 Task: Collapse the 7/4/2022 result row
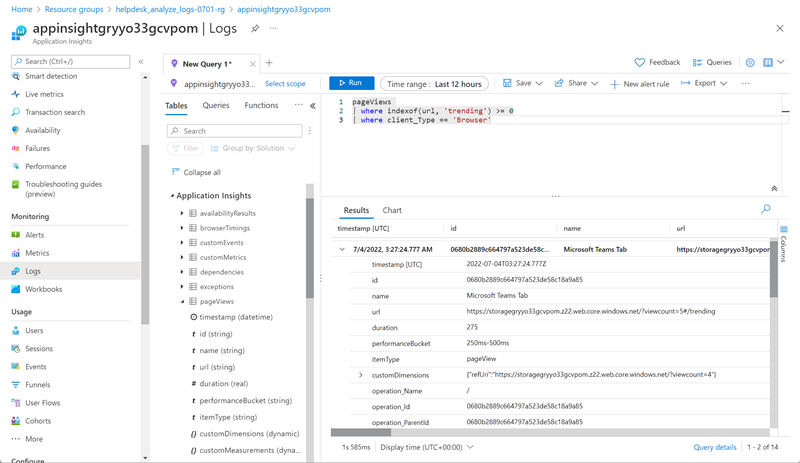click(x=342, y=250)
